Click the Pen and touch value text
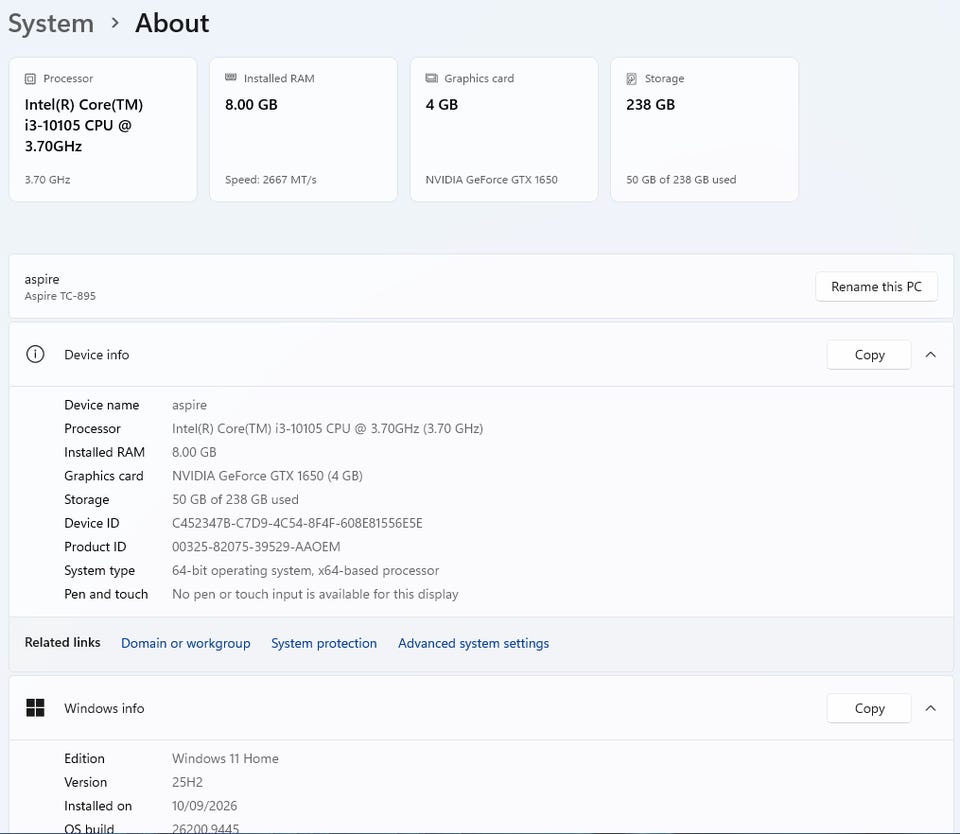960x834 pixels. 315,594
